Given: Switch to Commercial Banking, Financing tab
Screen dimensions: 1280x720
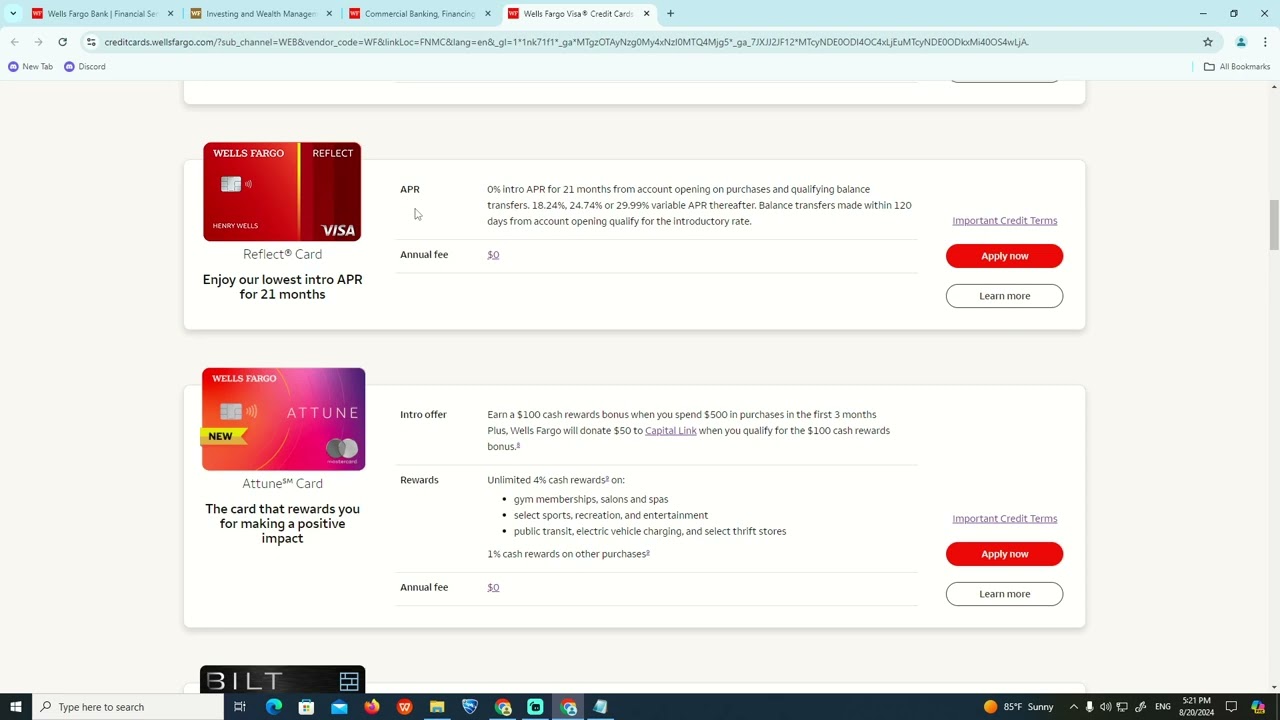Looking at the screenshot, I should pos(420,14).
